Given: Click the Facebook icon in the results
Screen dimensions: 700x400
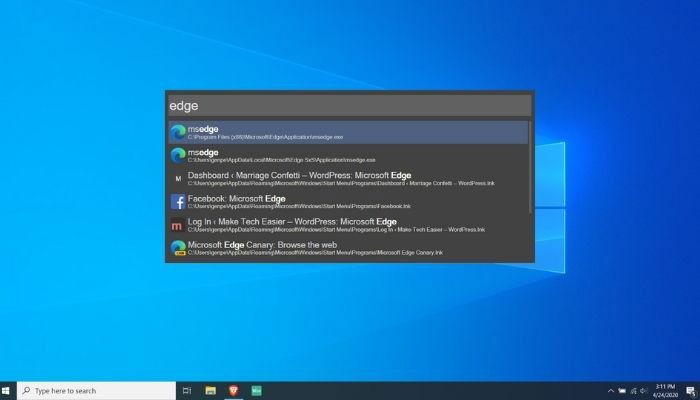Looking at the screenshot, I should [178, 202].
